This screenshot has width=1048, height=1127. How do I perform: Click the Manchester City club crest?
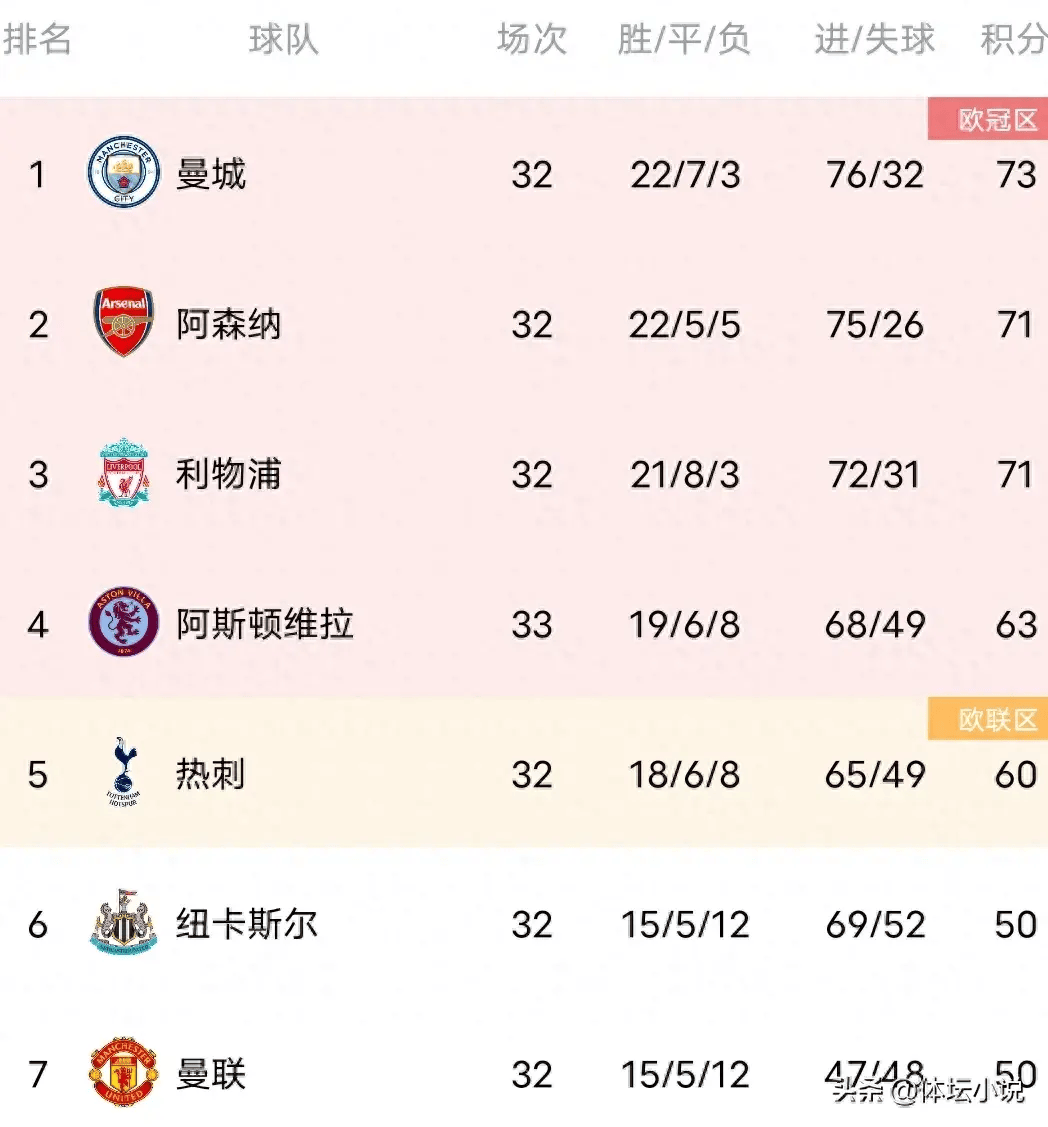click(x=124, y=172)
